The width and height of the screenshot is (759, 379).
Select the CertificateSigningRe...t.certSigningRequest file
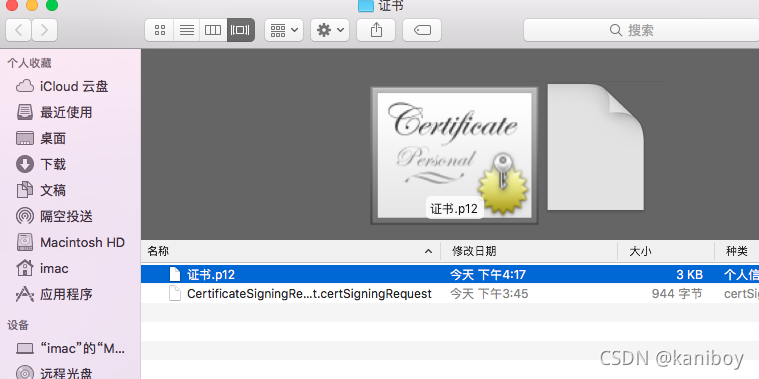[309, 294]
